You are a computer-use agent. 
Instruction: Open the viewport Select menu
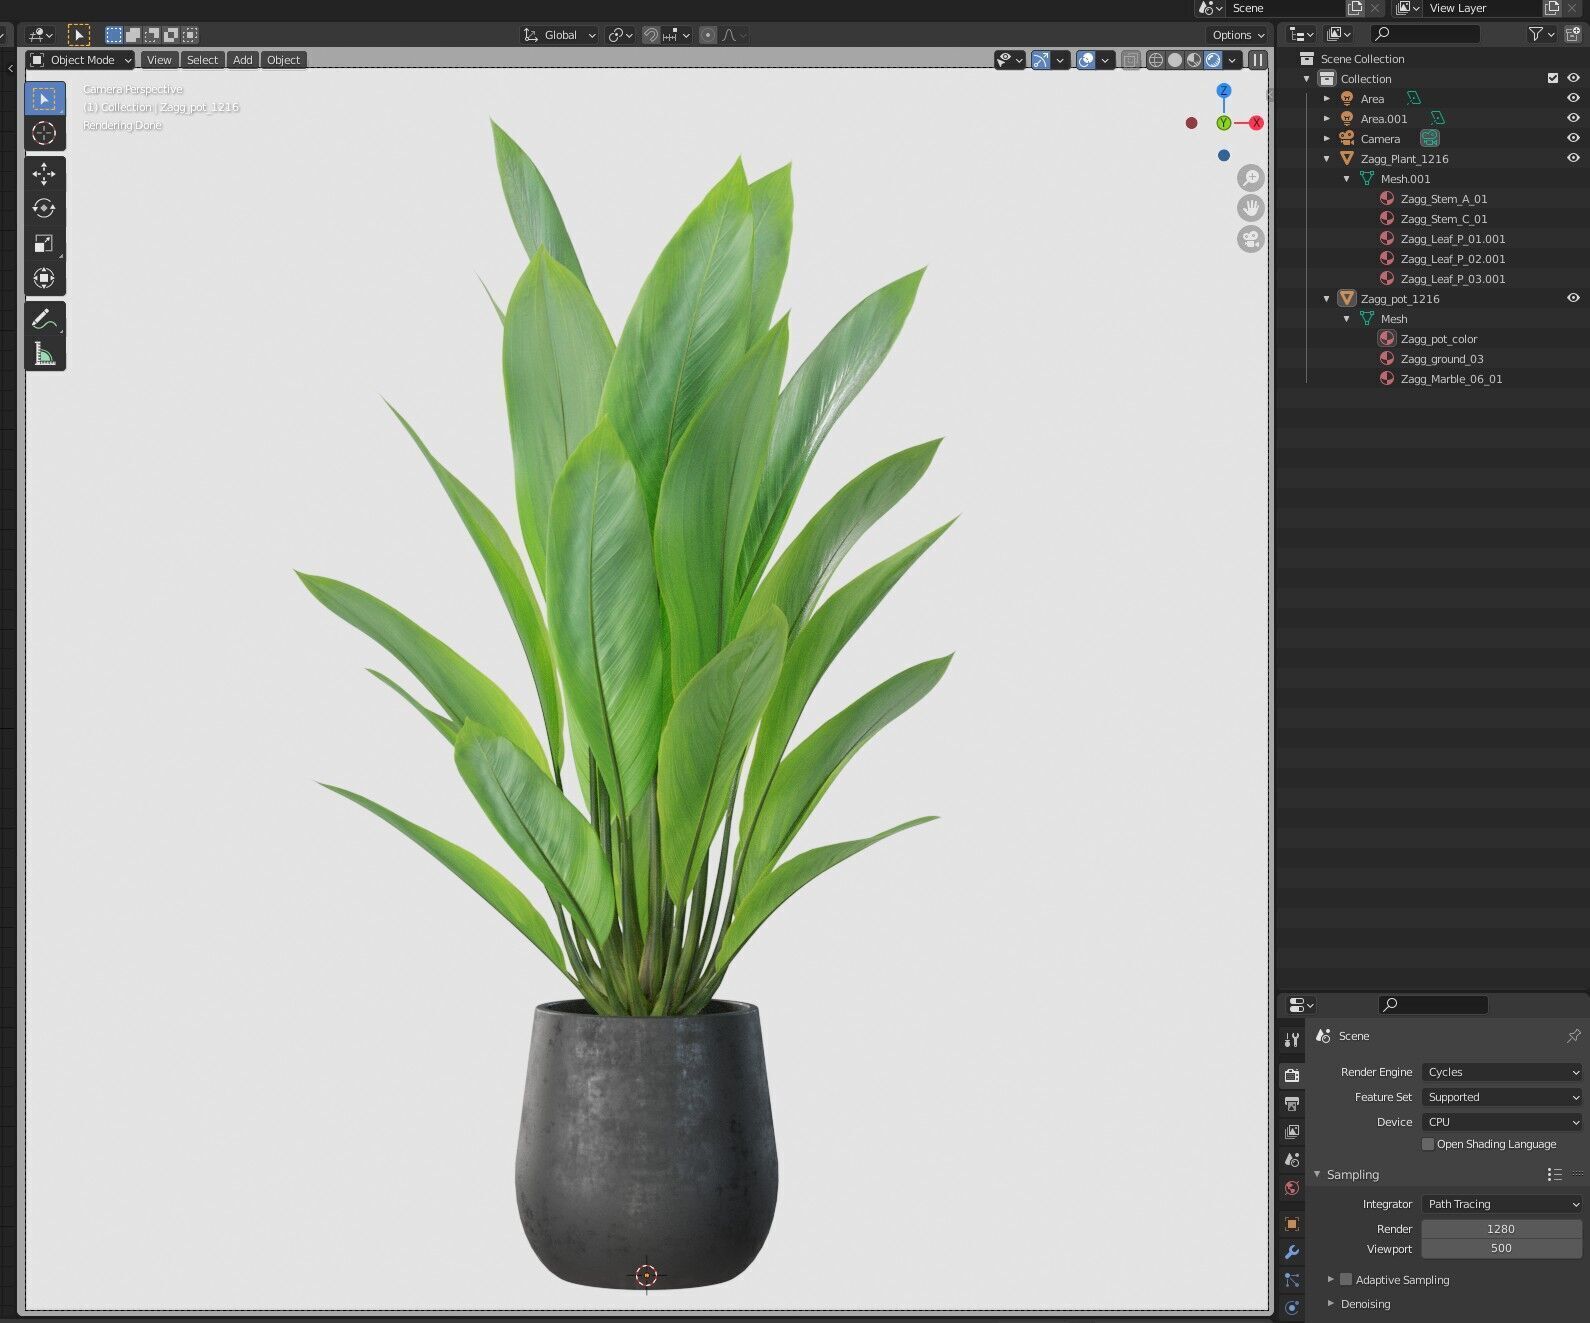click(x=202, y=60)
